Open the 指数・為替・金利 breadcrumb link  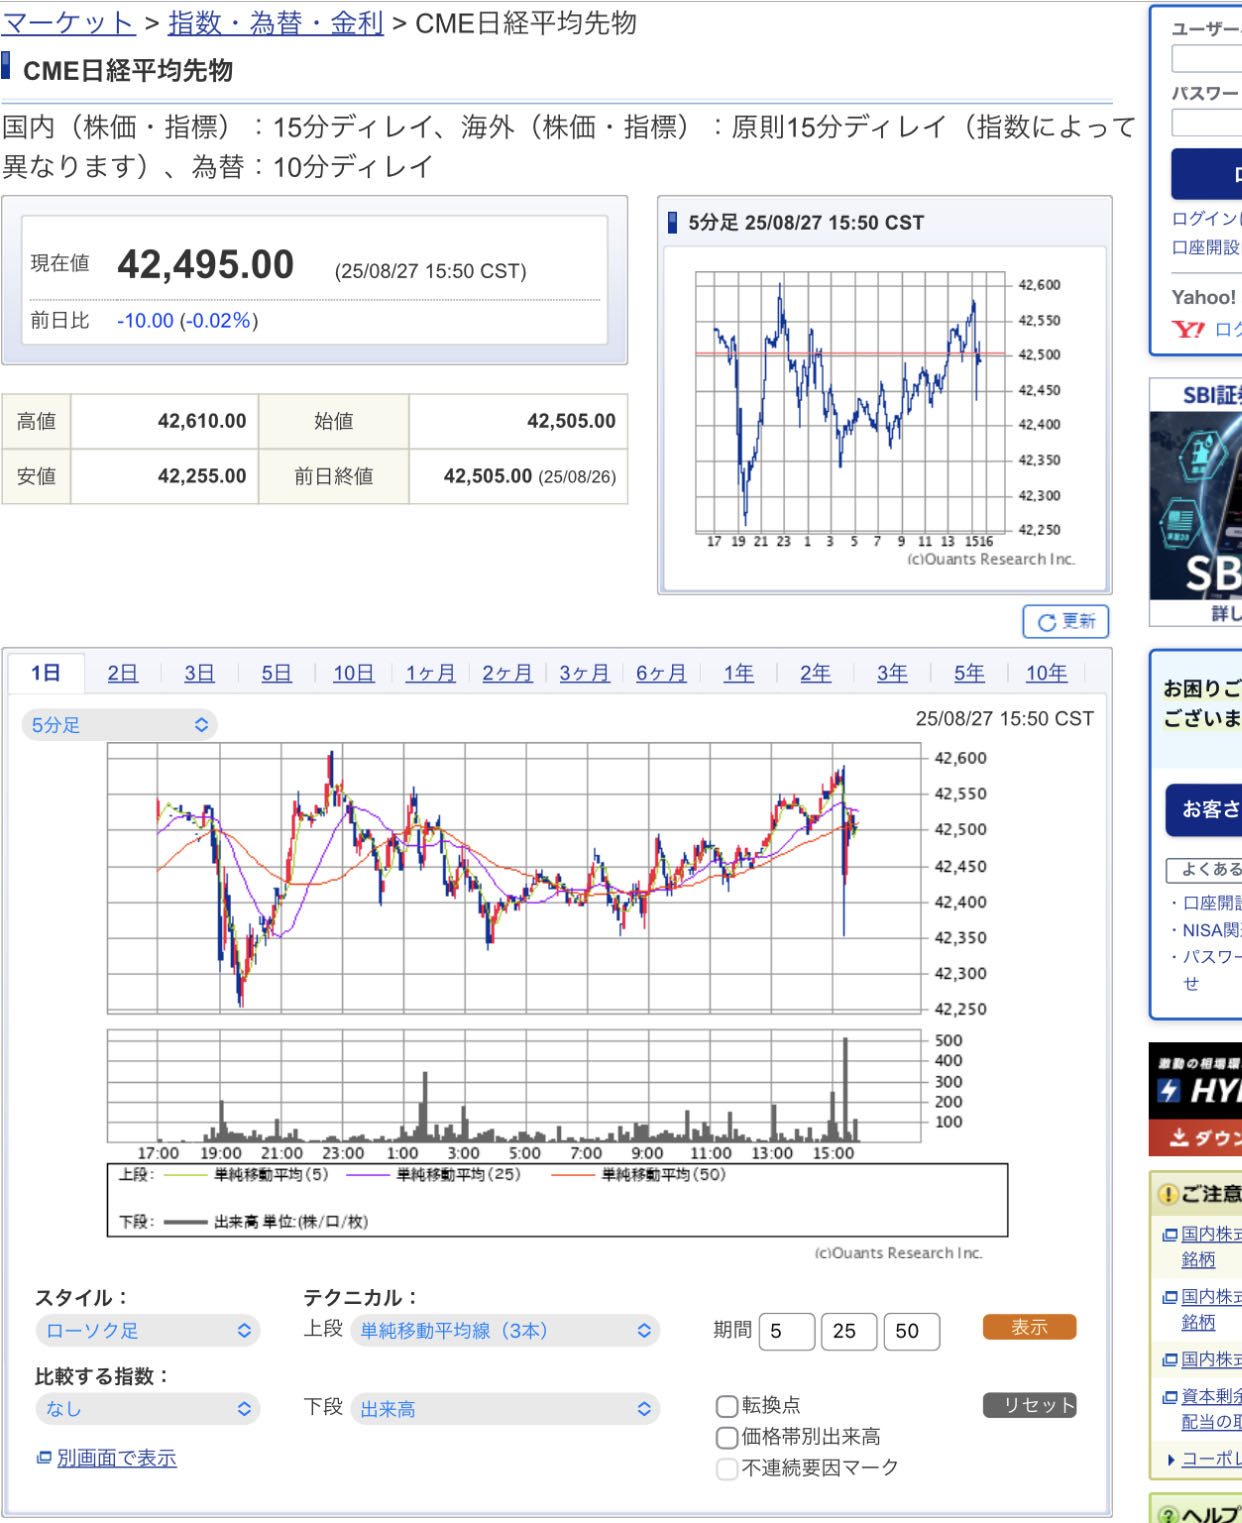point(275,23)
